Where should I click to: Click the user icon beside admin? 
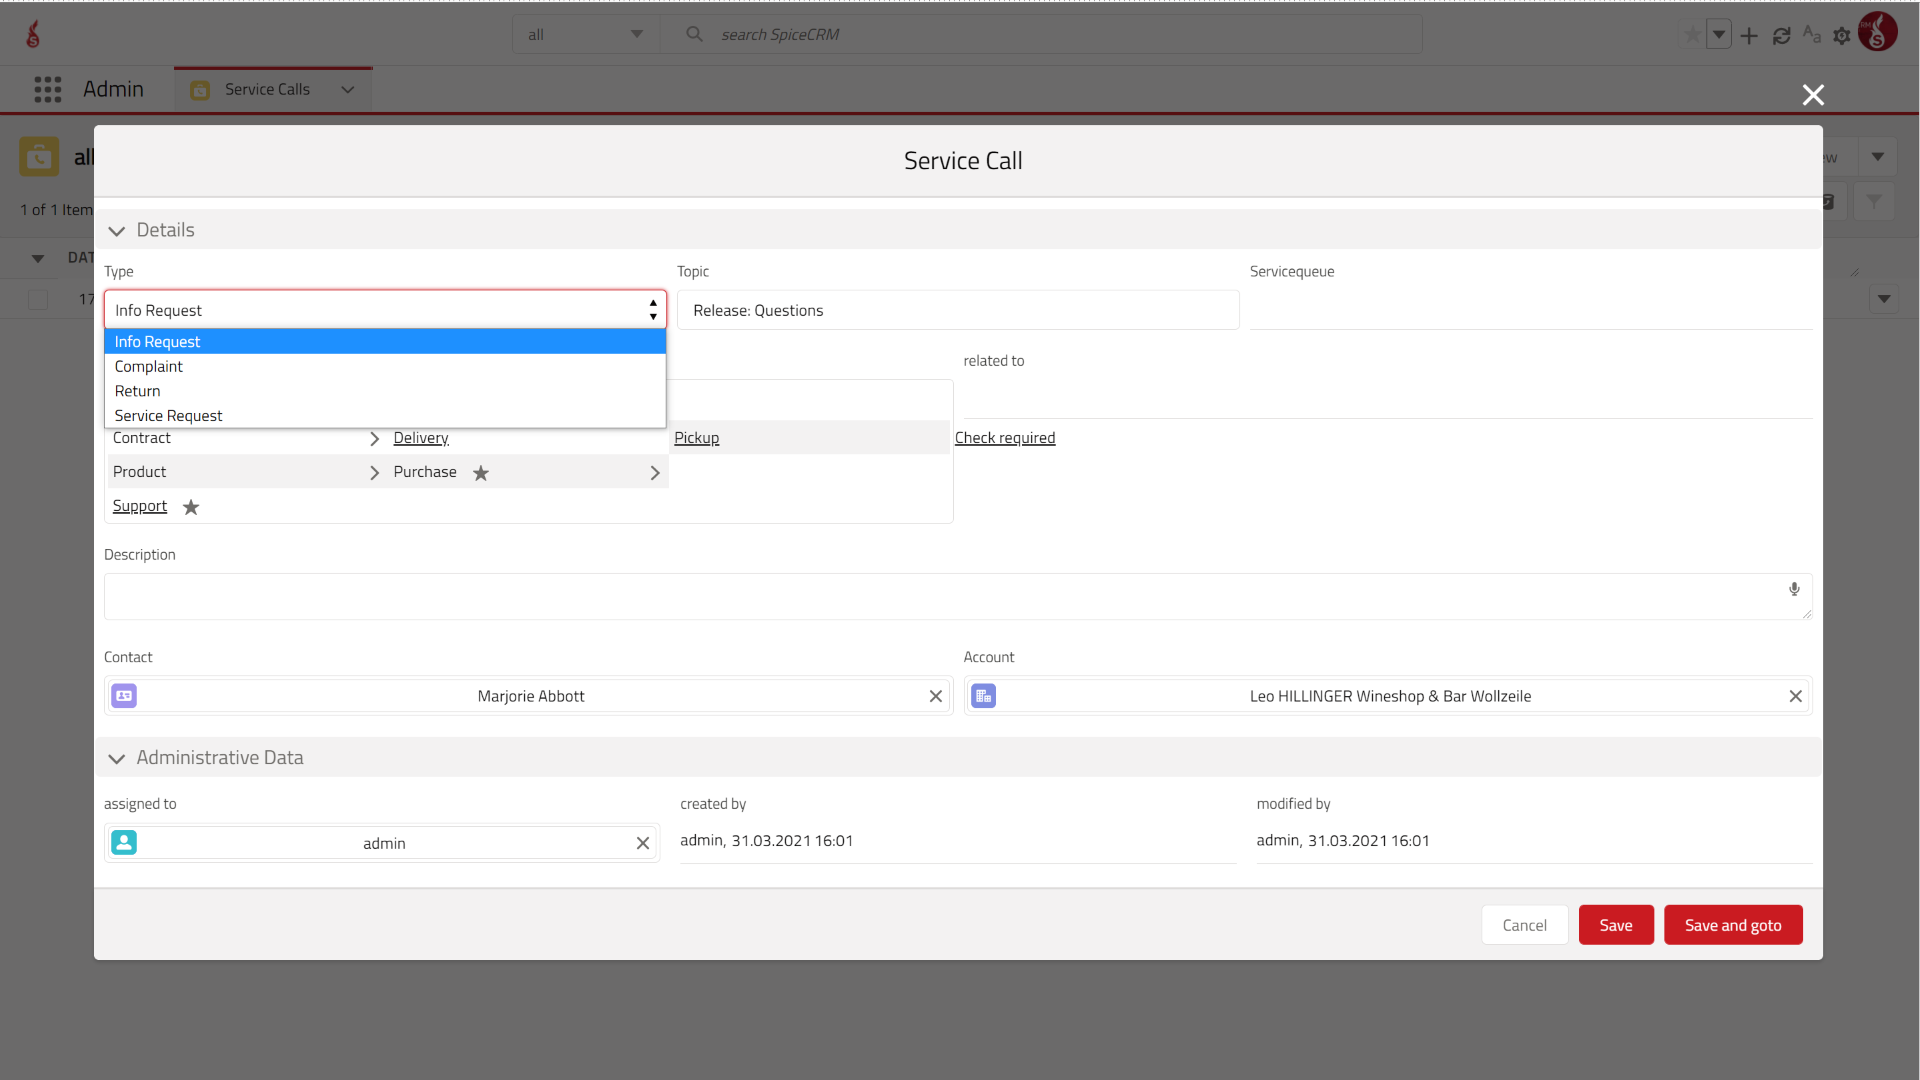124,843
